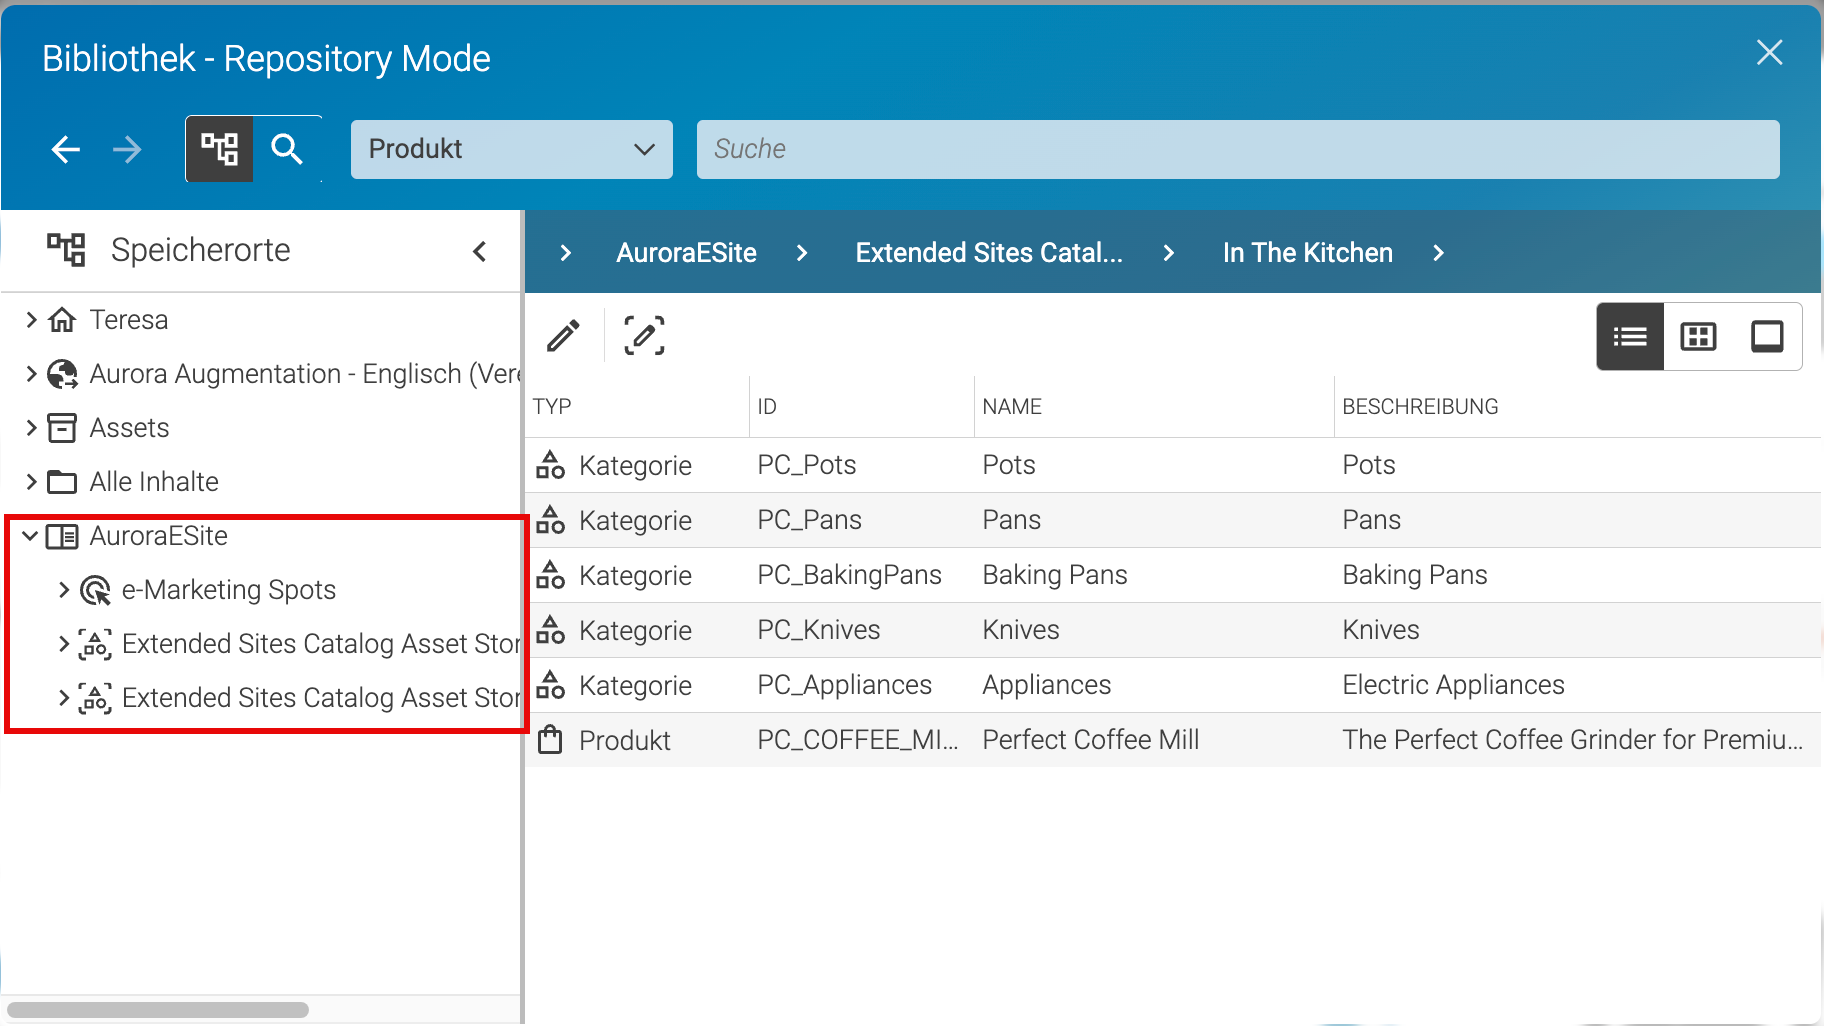Select the PC_Pots ID cell
This screenshot has width=1824, height=1026.
pos(807,465)
